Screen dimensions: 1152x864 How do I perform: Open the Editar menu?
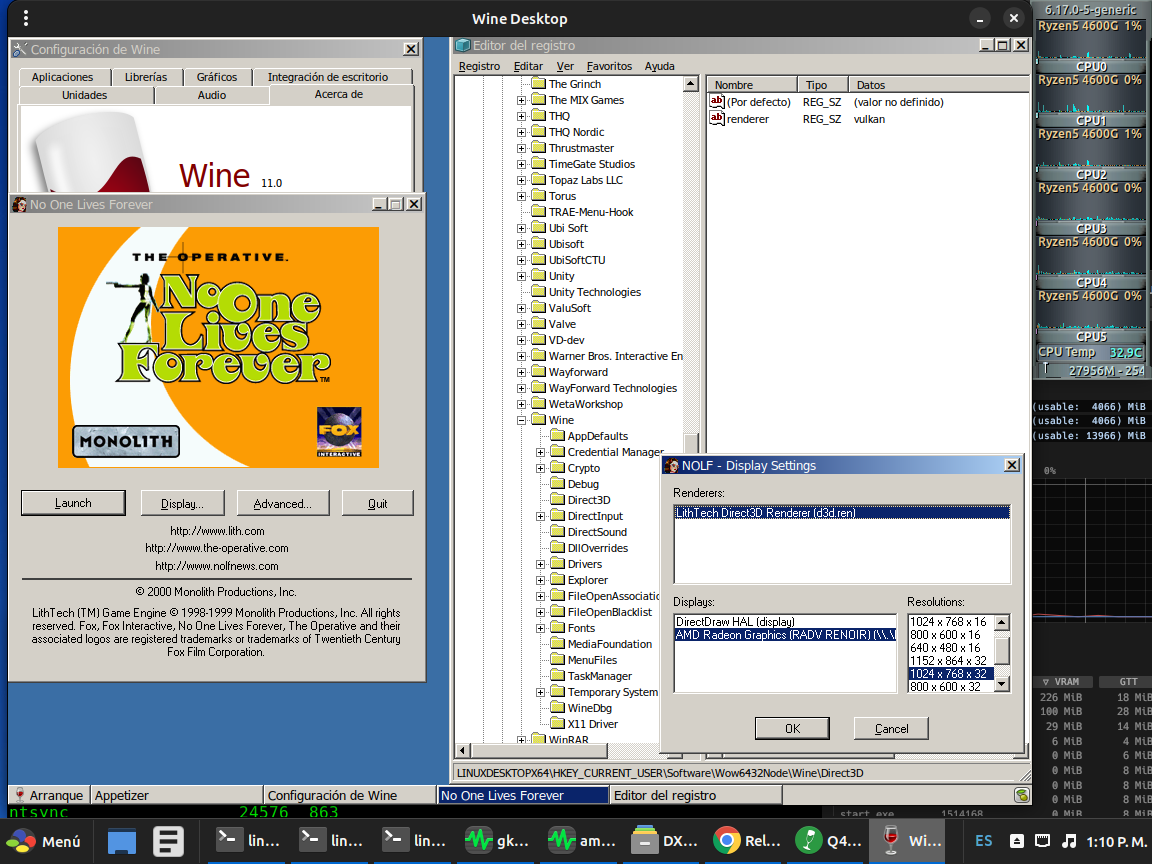coord(528,66)
